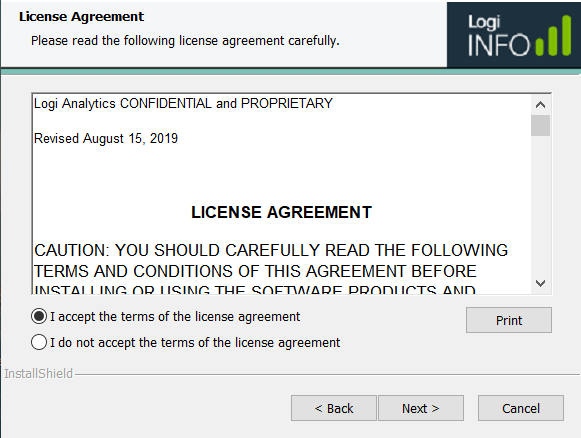Go back with the Back button
This screenshot has height=438, width=581.
[x=334, y=408]
